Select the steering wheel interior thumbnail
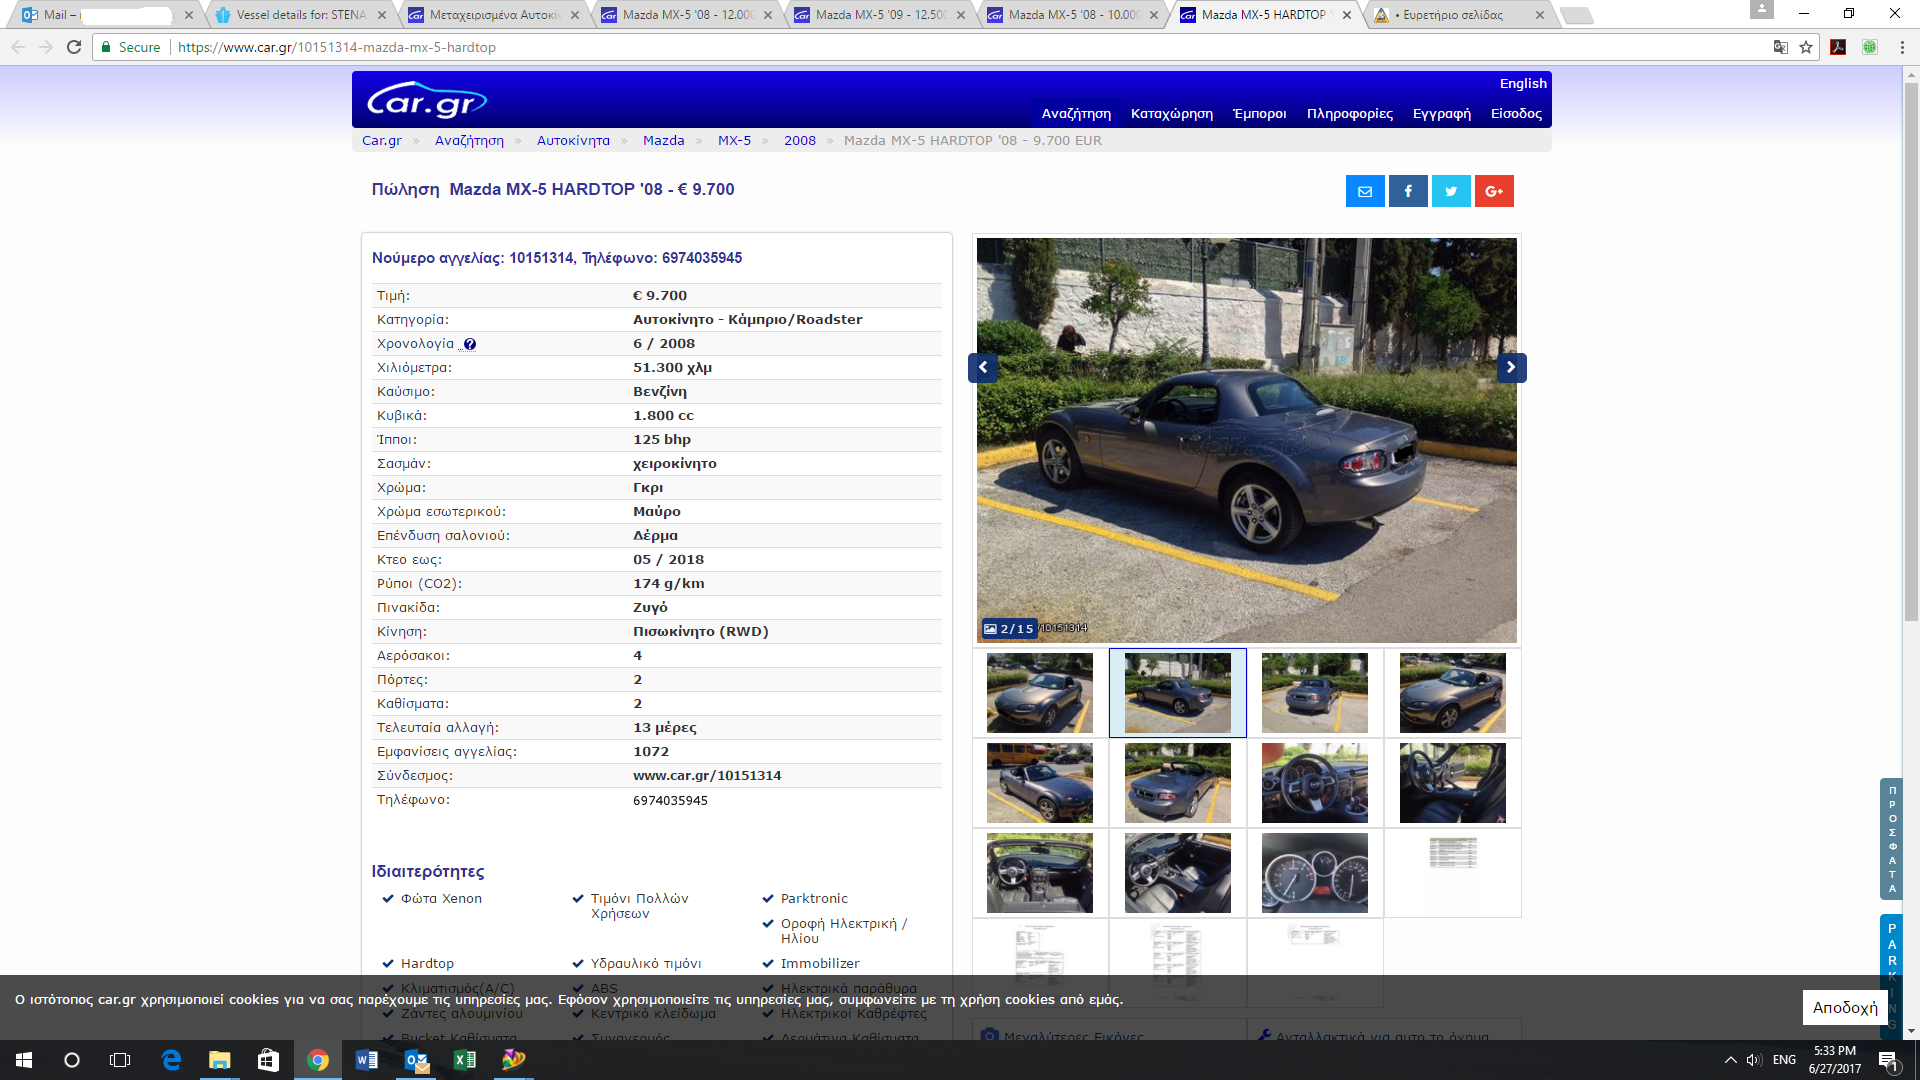The width and height of the screenshot is (1920, 1080). [x=1315, y=783]
